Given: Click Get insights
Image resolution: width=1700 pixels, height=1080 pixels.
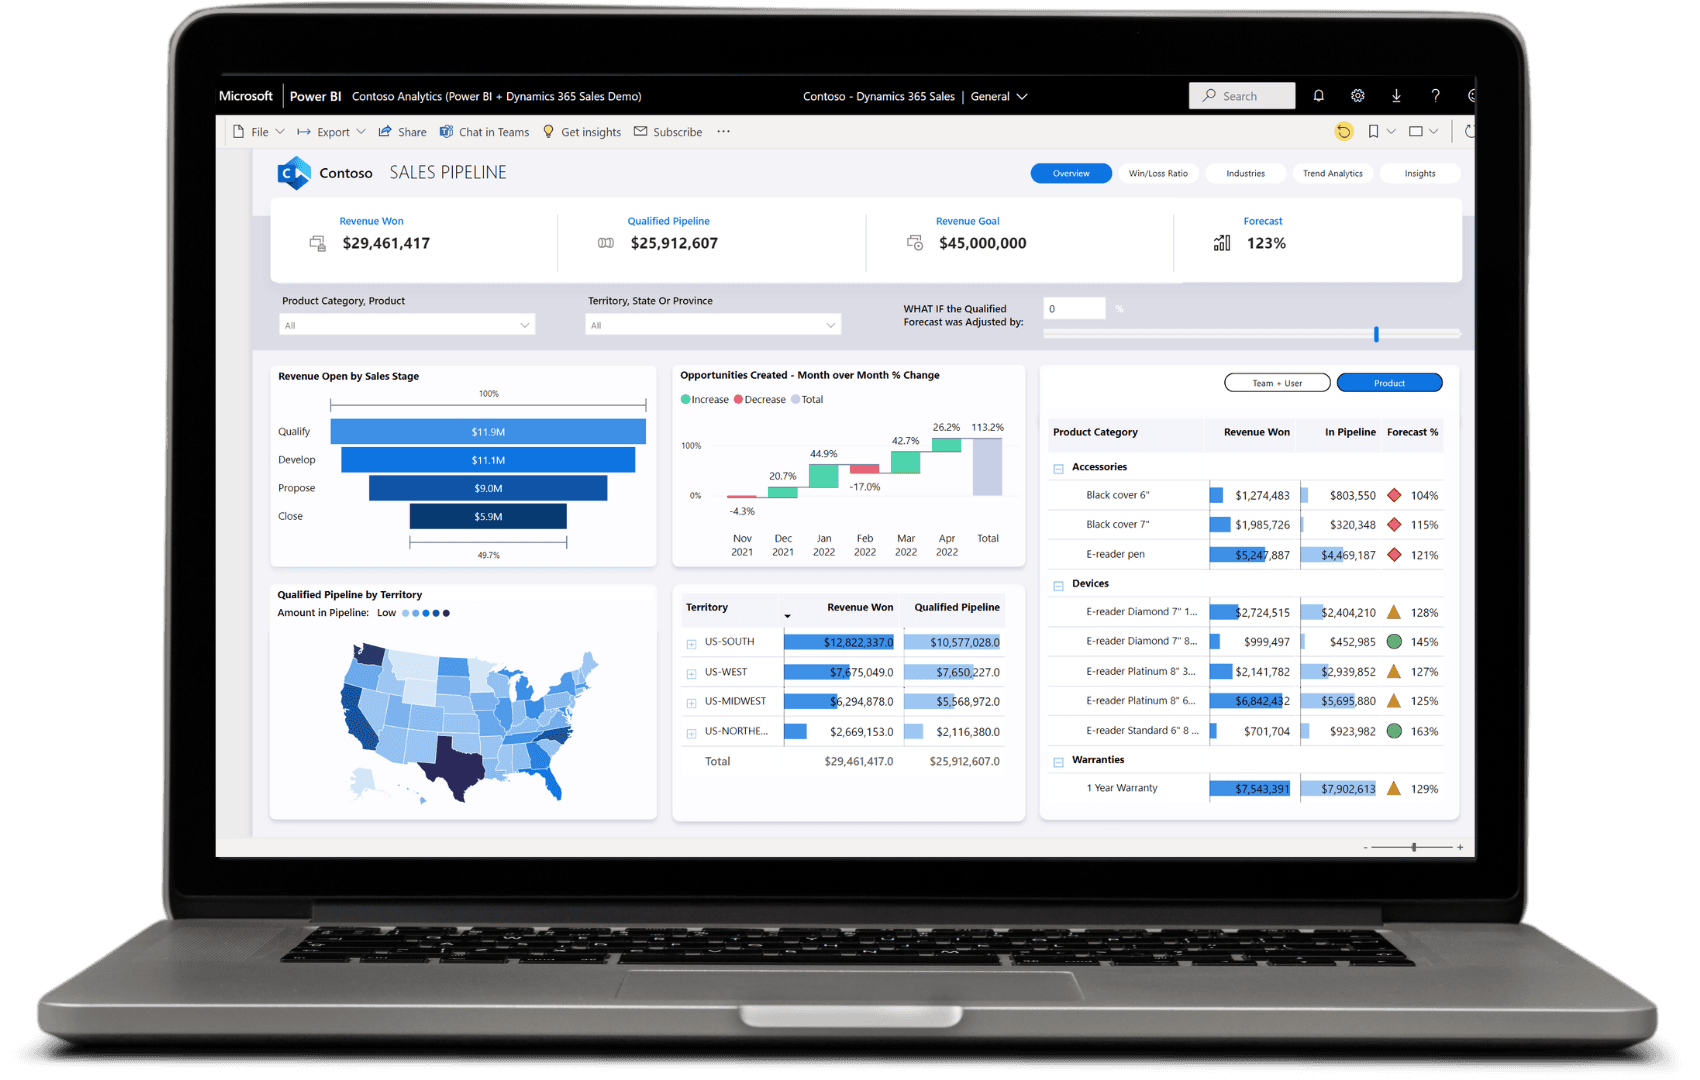Looking at the screenshot, I should (582, 132).
